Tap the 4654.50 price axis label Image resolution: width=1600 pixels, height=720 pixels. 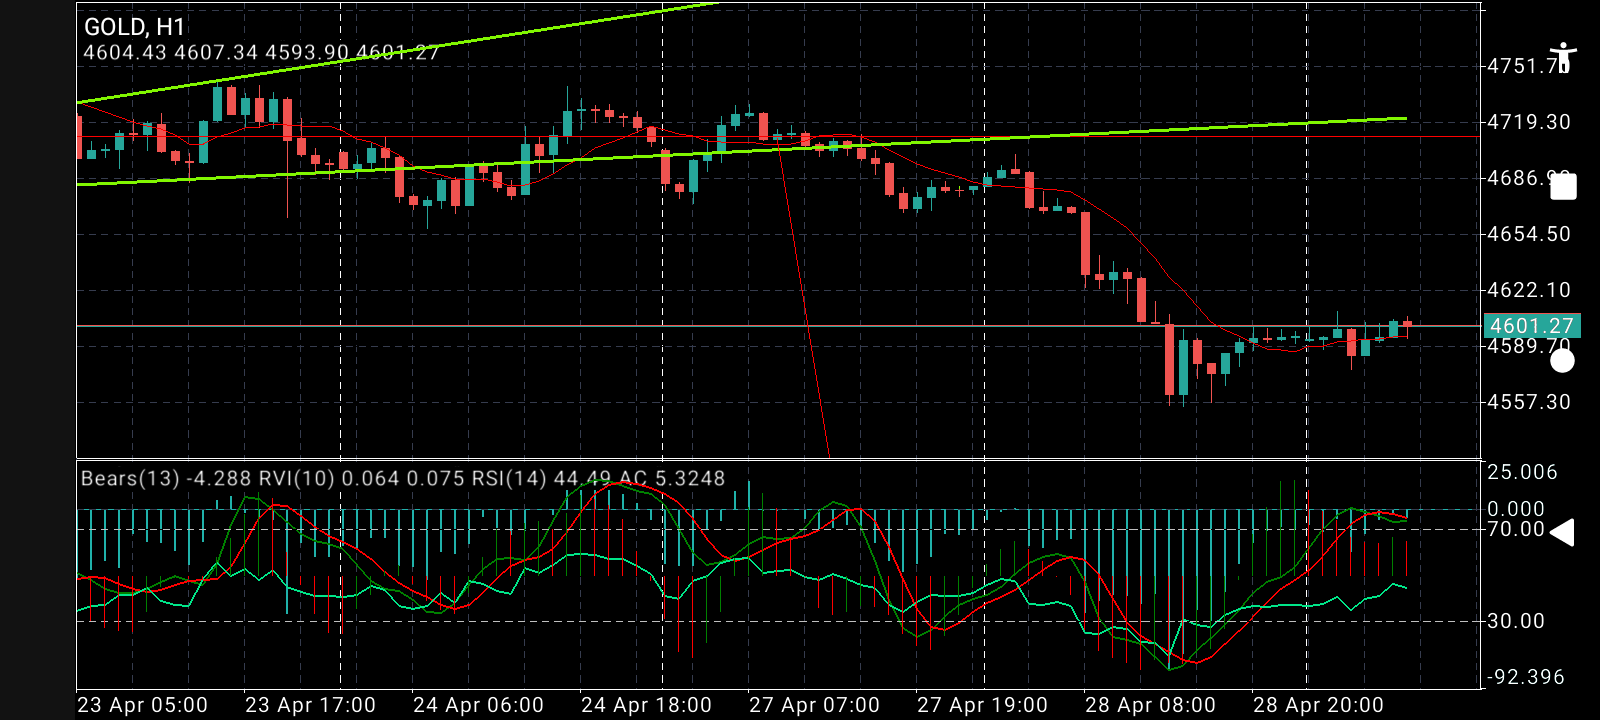[x=1529, y=234]
